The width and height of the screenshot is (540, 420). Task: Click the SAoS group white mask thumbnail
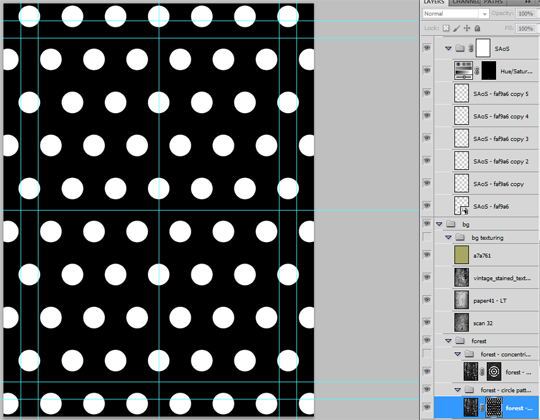483,48
